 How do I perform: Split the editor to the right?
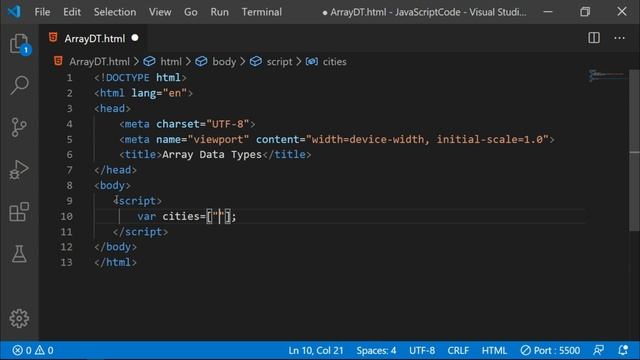pyautogui.click(x=594, y=38)
